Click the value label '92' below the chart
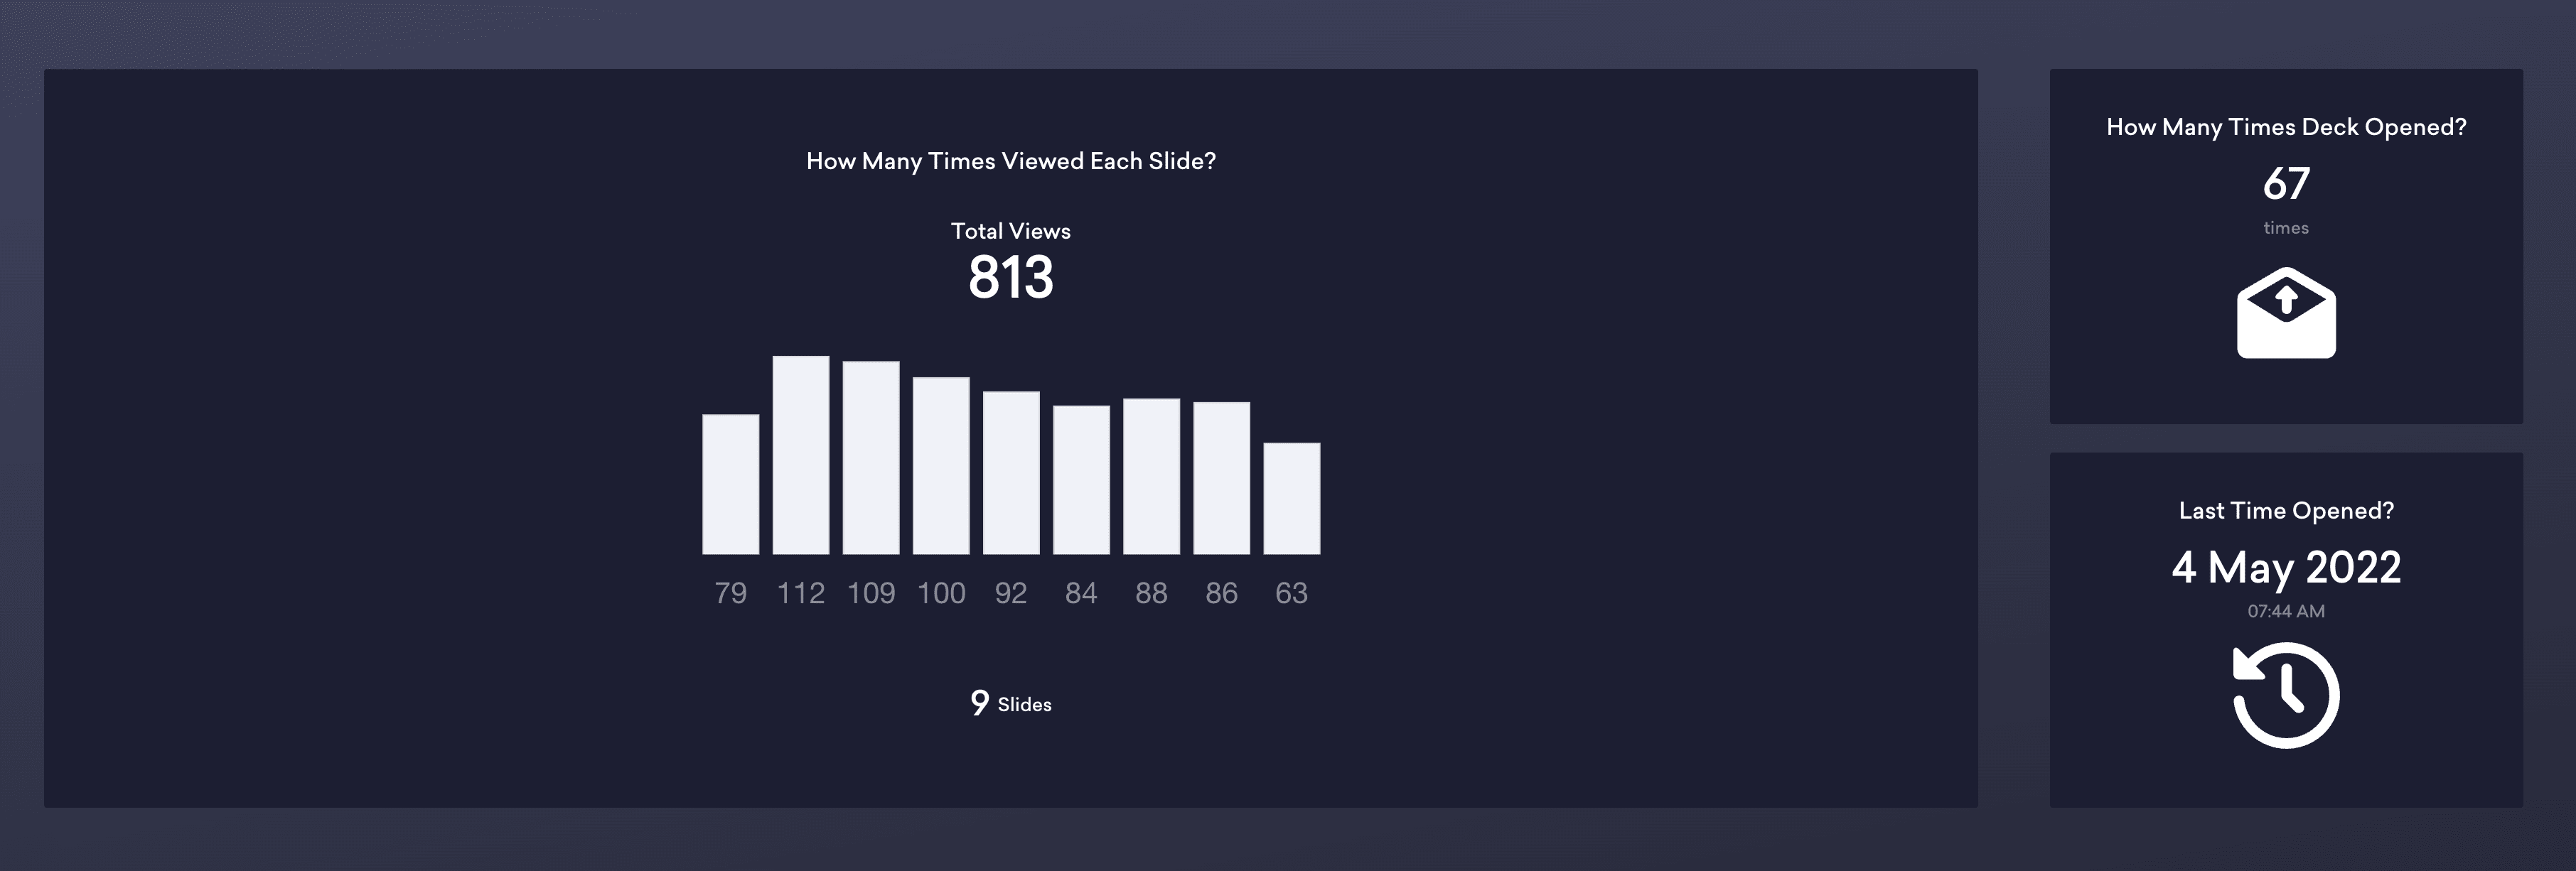This screenshot has height=871, width=2576. pyautogui.click(x=1011, y=593)
